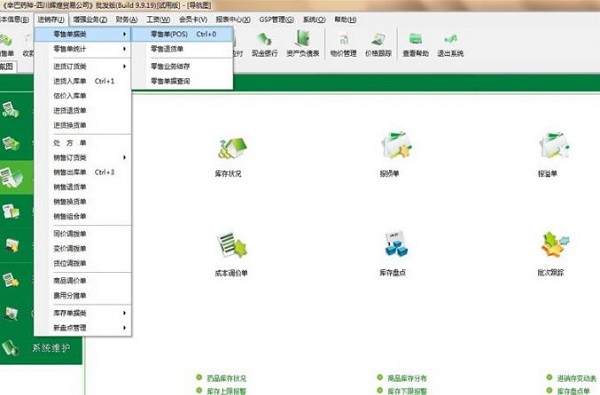The height and width of the screenshot is (395, 600).
Task: Click the highlighted third sidebar module icon
Action: (11, 178)
